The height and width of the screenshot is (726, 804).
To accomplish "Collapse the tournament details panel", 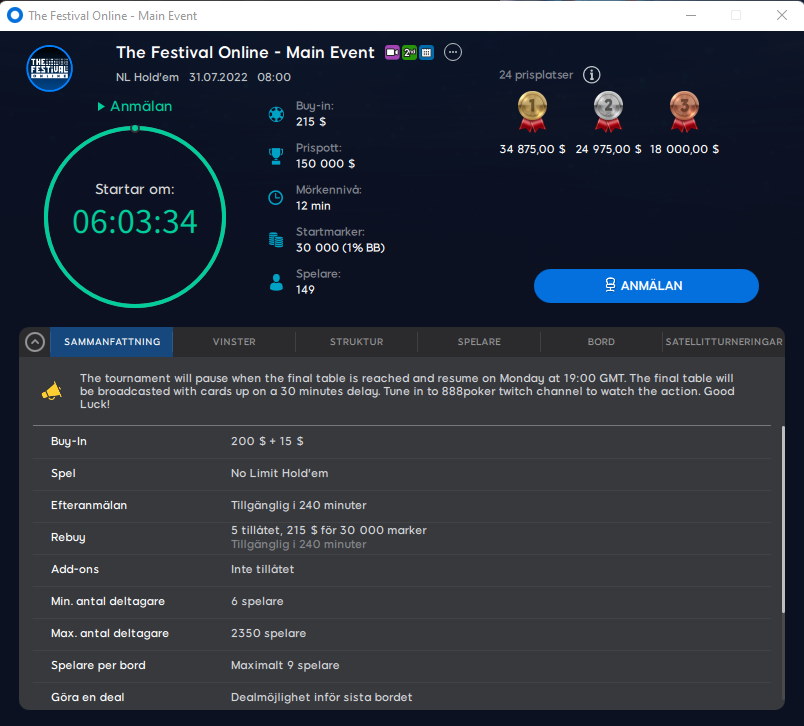I will point(35,342).
